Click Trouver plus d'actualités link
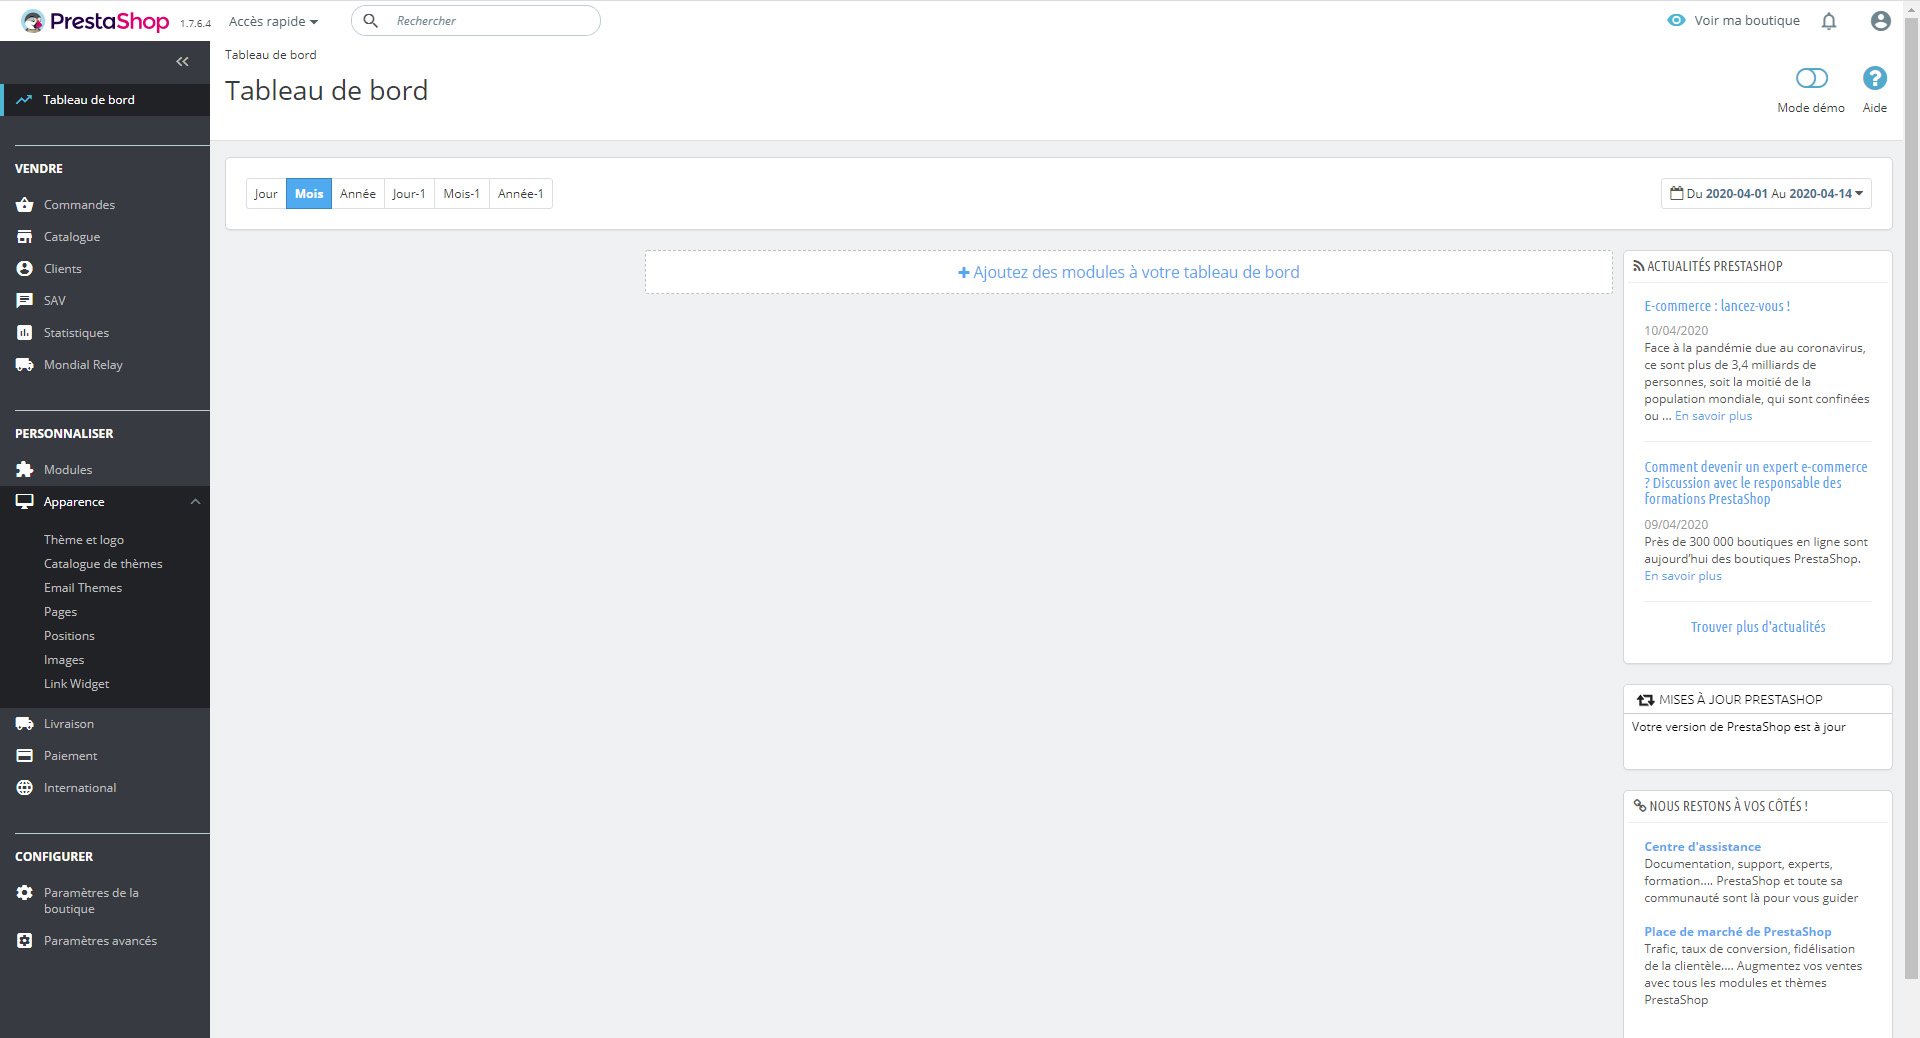1920x1038 pixels. [x=1758, y=627]
